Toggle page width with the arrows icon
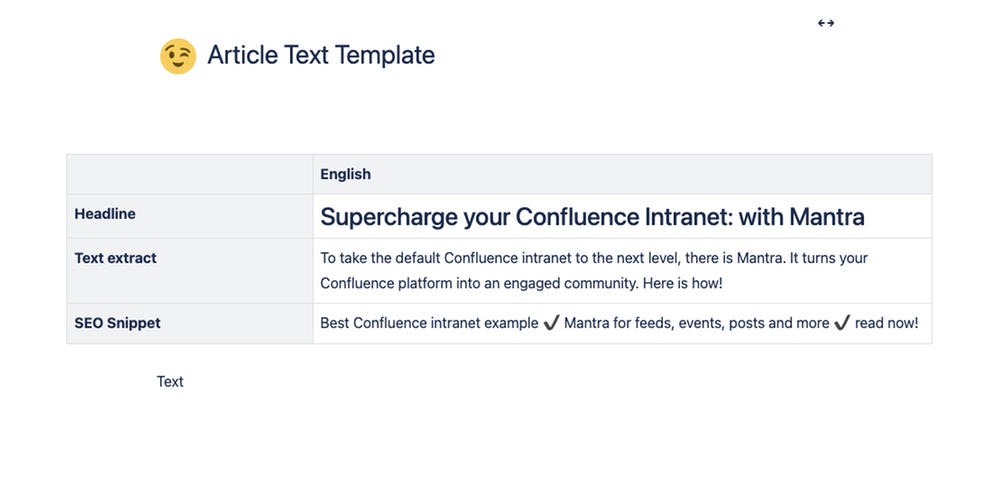This screenshot has width=998, height=481. tap(826, 23)
